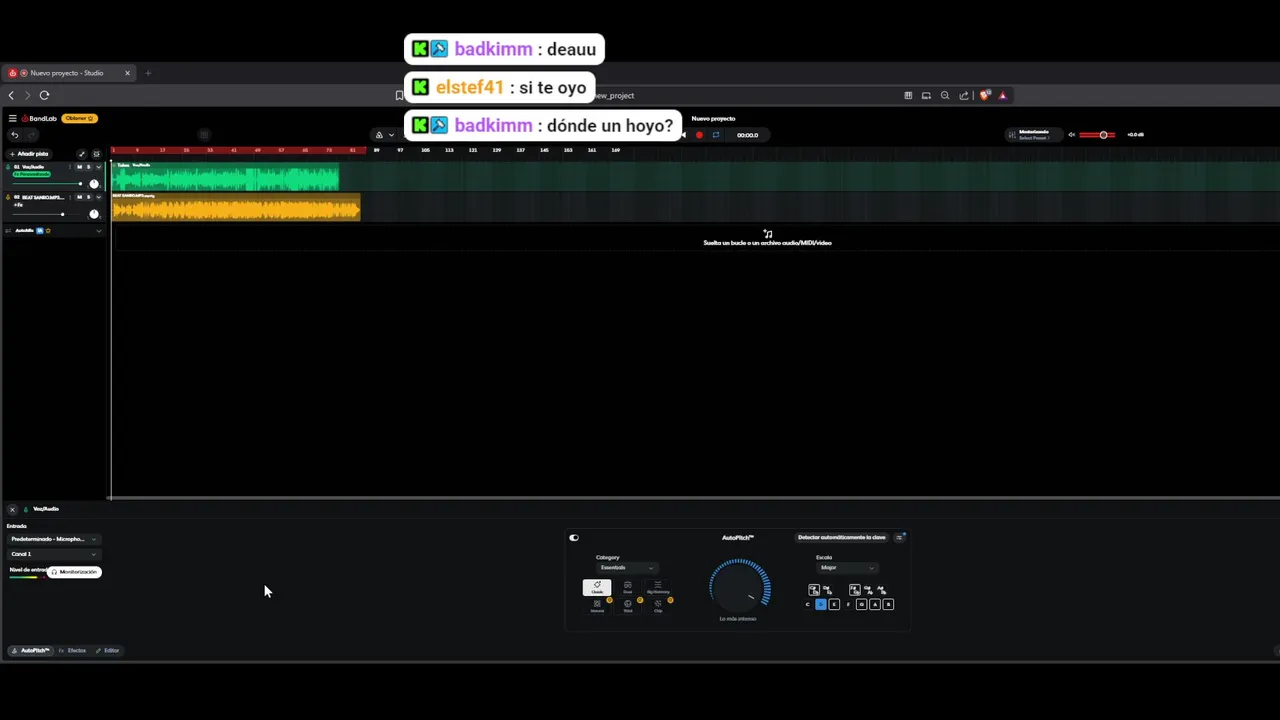The width and height of the screenshot is (1280, 720).
Task: Open the Escala Mayor dropdown
Action: click(x=847, y=568)
